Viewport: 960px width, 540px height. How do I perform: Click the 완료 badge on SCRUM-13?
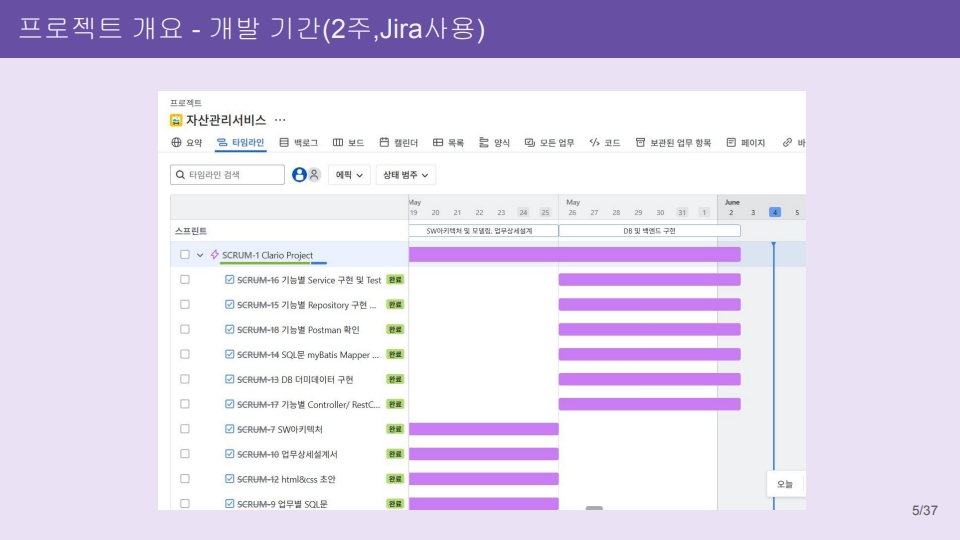tap(395, 380)
